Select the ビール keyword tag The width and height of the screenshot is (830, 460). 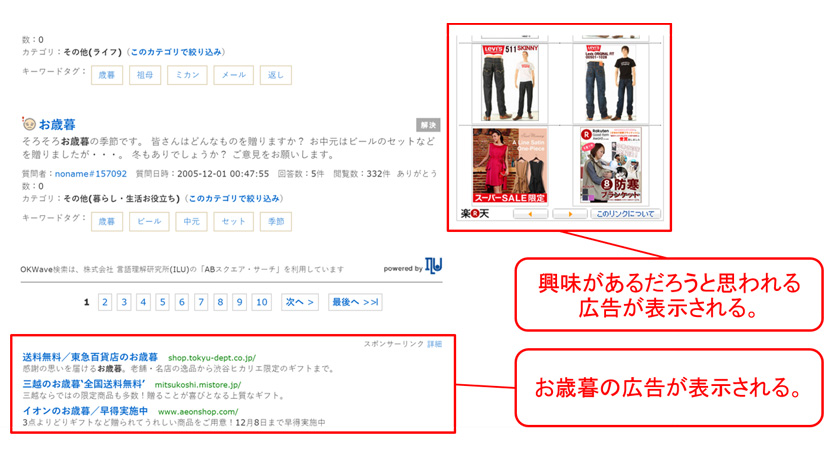[x=149, y=221]
